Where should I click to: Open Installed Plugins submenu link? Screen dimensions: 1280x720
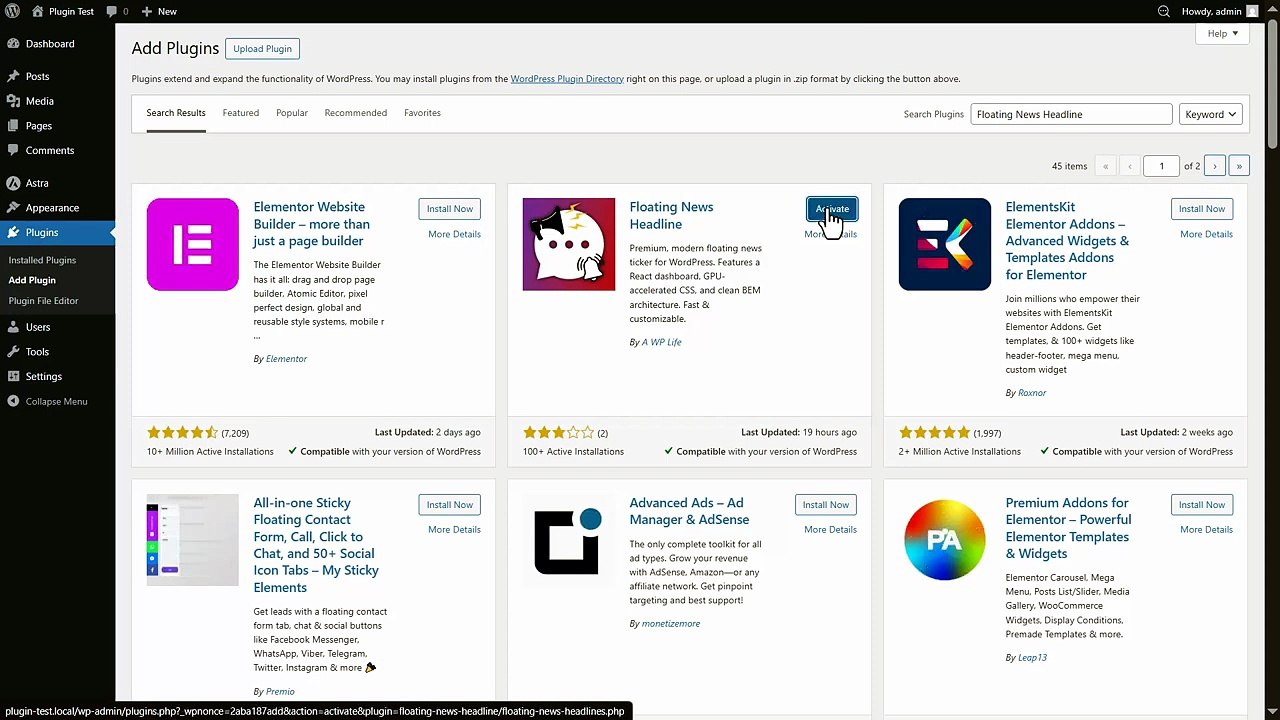point(42,260)
